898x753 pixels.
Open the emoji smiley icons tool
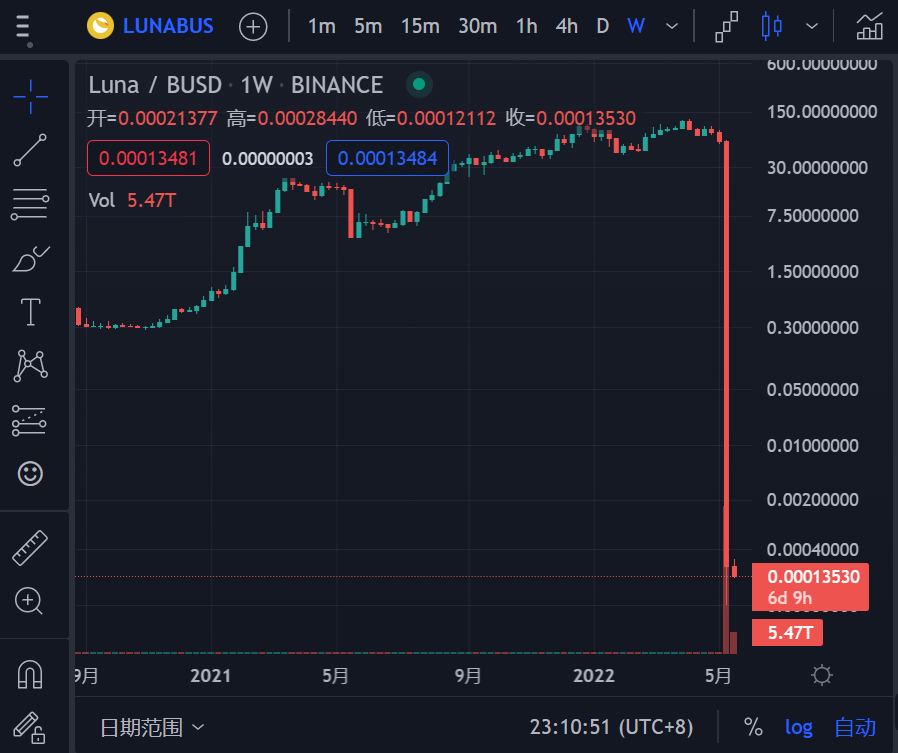point(30,474)
